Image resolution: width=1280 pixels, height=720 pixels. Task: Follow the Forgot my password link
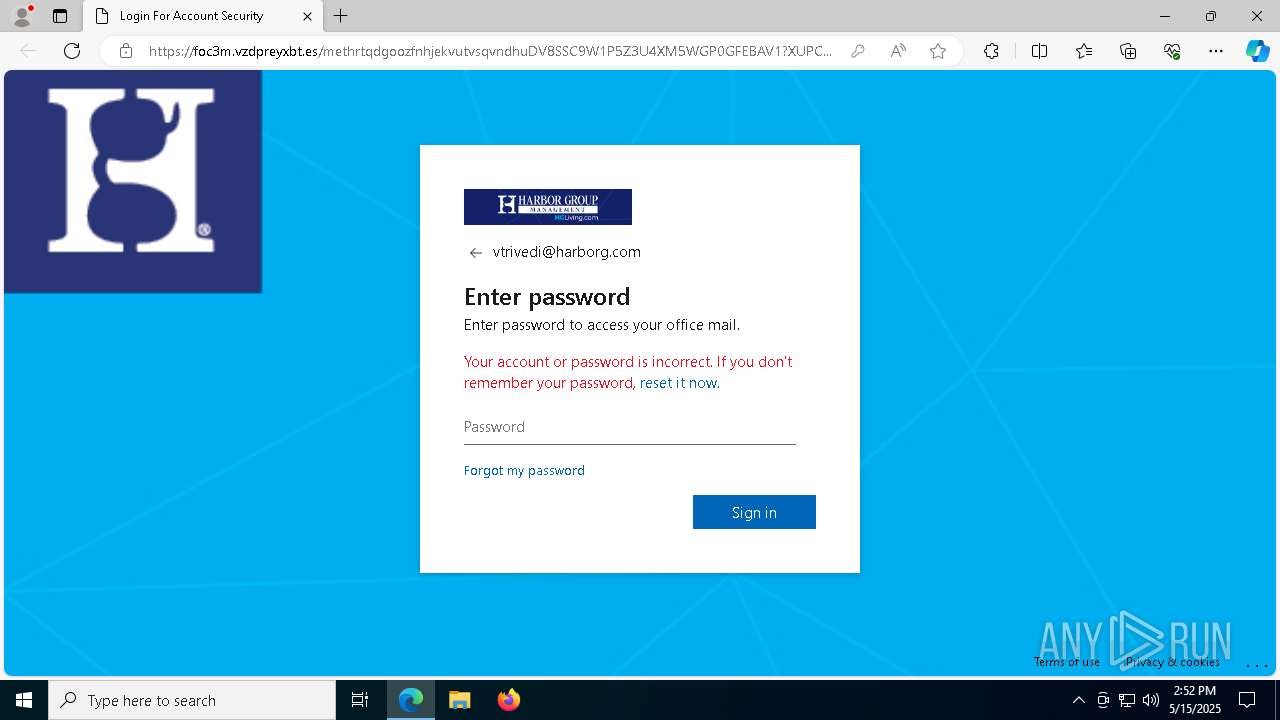click(x=524, y=470)
